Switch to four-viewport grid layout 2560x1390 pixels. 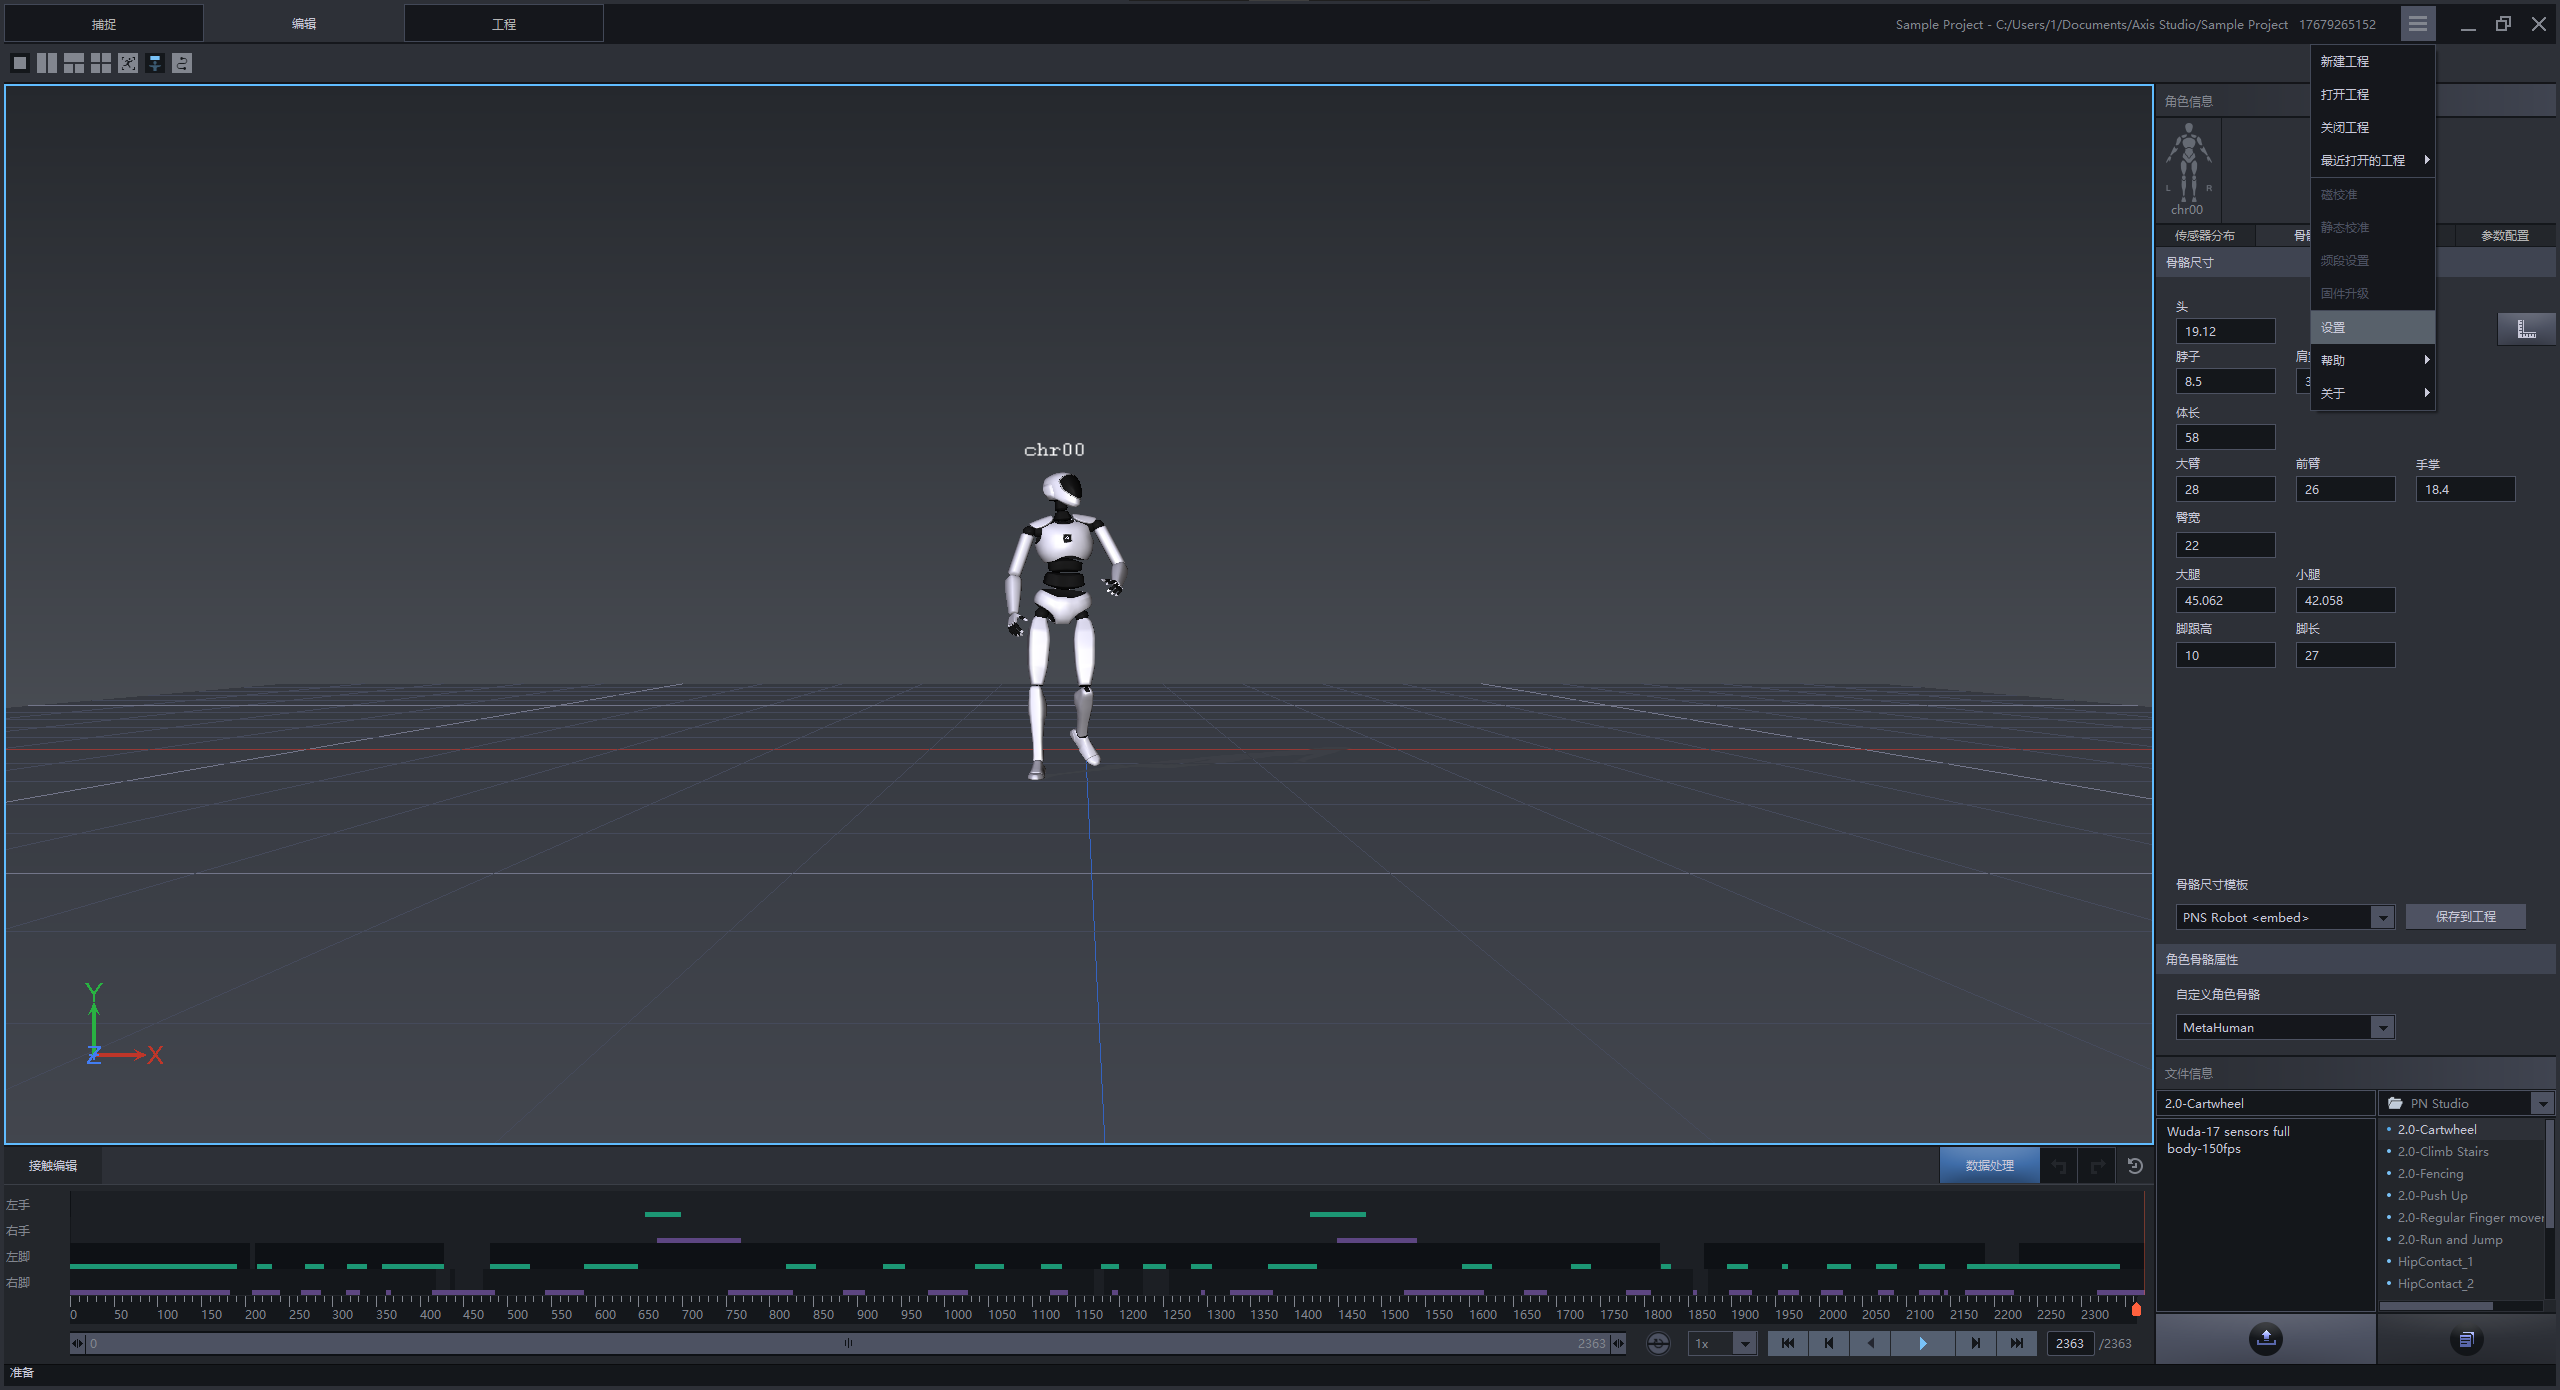[x=100, y=63]
